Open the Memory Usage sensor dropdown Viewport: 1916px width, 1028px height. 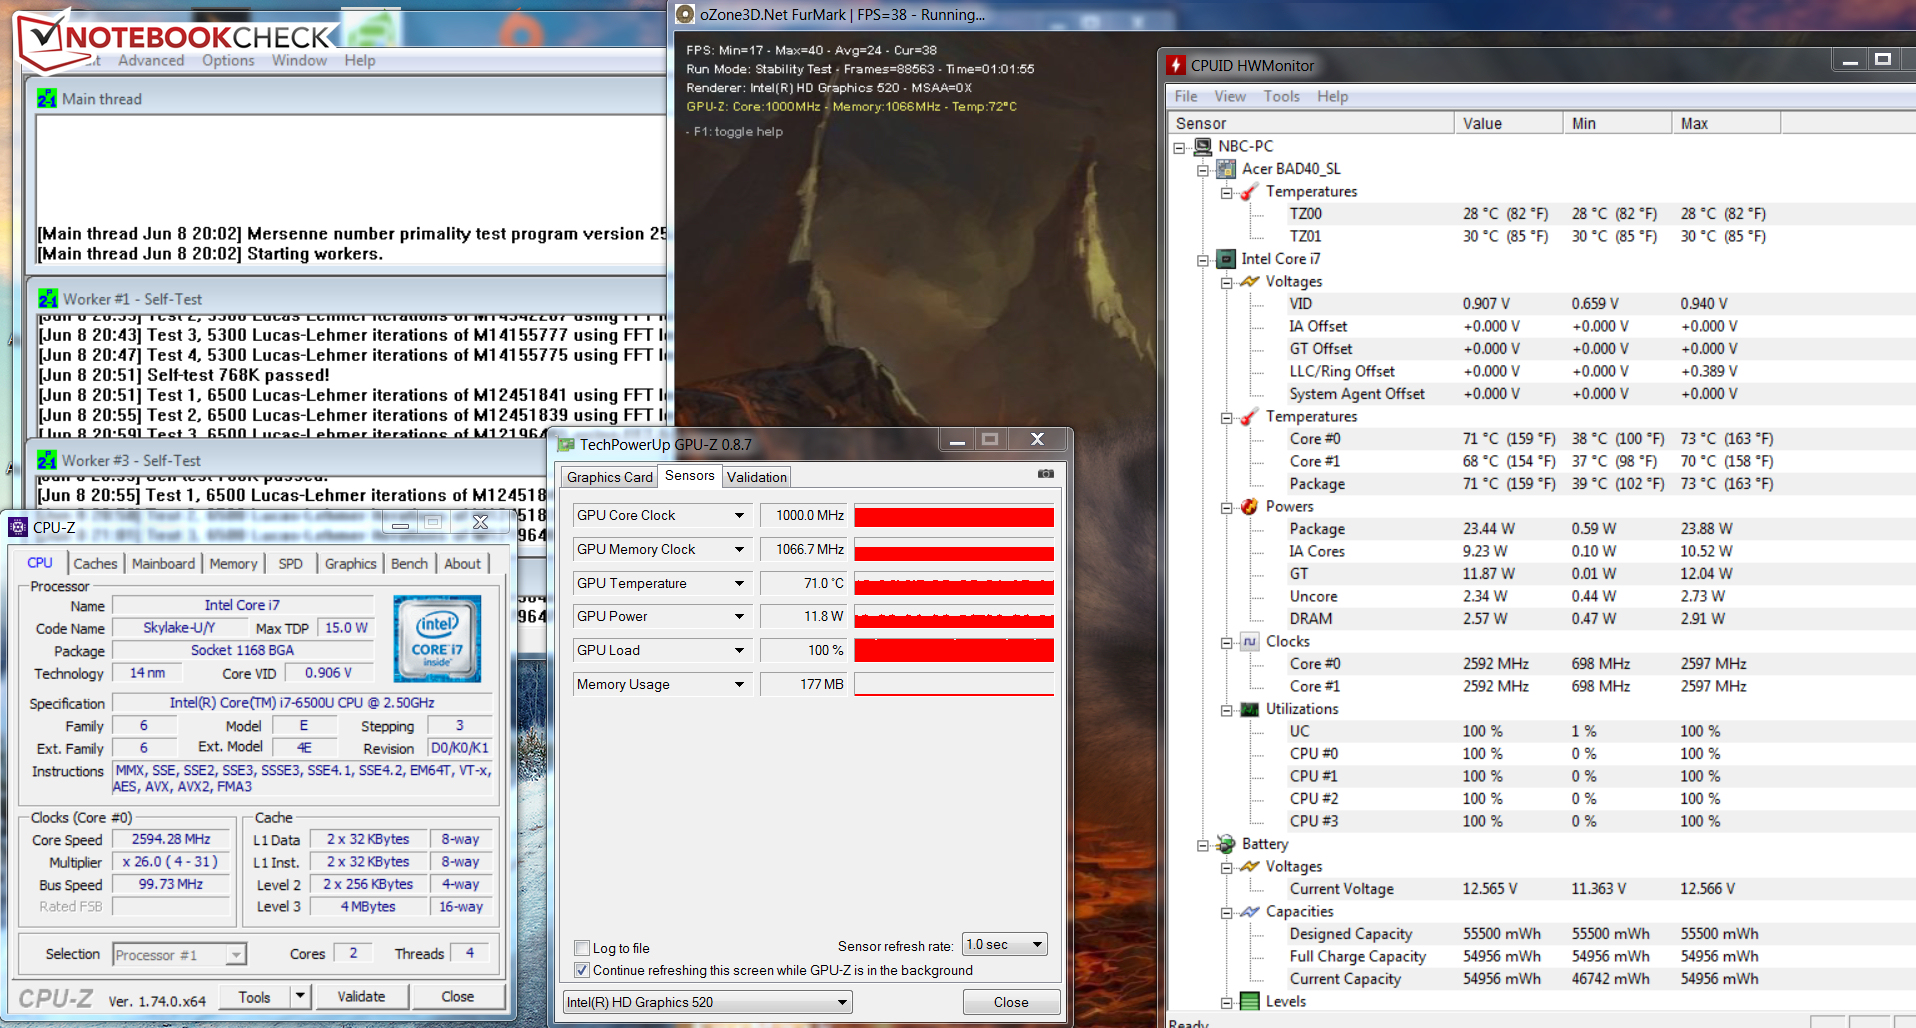pos(740,685)
